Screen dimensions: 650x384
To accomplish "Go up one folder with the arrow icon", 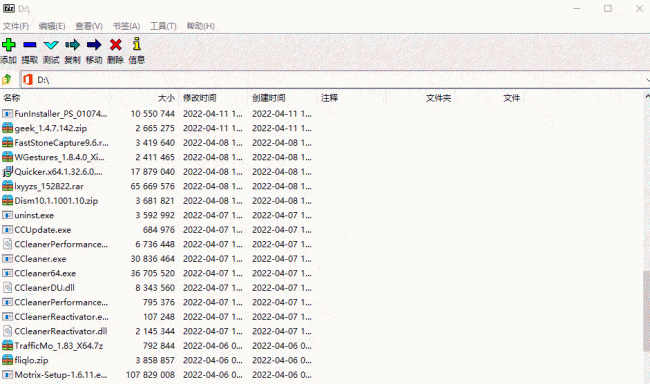I will pos(7,79).
